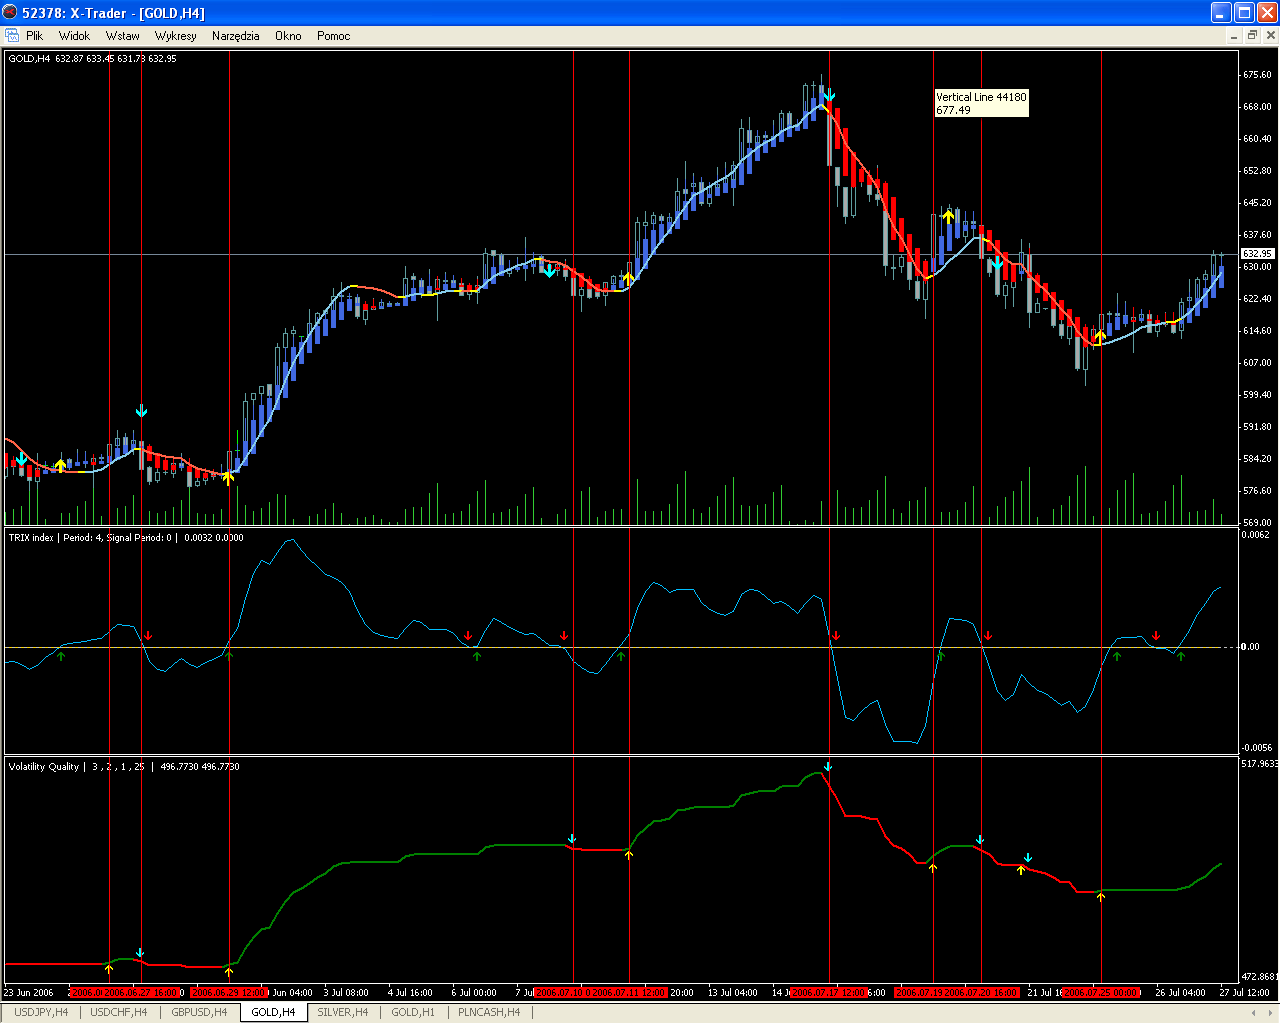Click the 27 Jul 12:00 date label
The width and height of the screenshot is (1280, 1024).
(x=1244, y=993)
